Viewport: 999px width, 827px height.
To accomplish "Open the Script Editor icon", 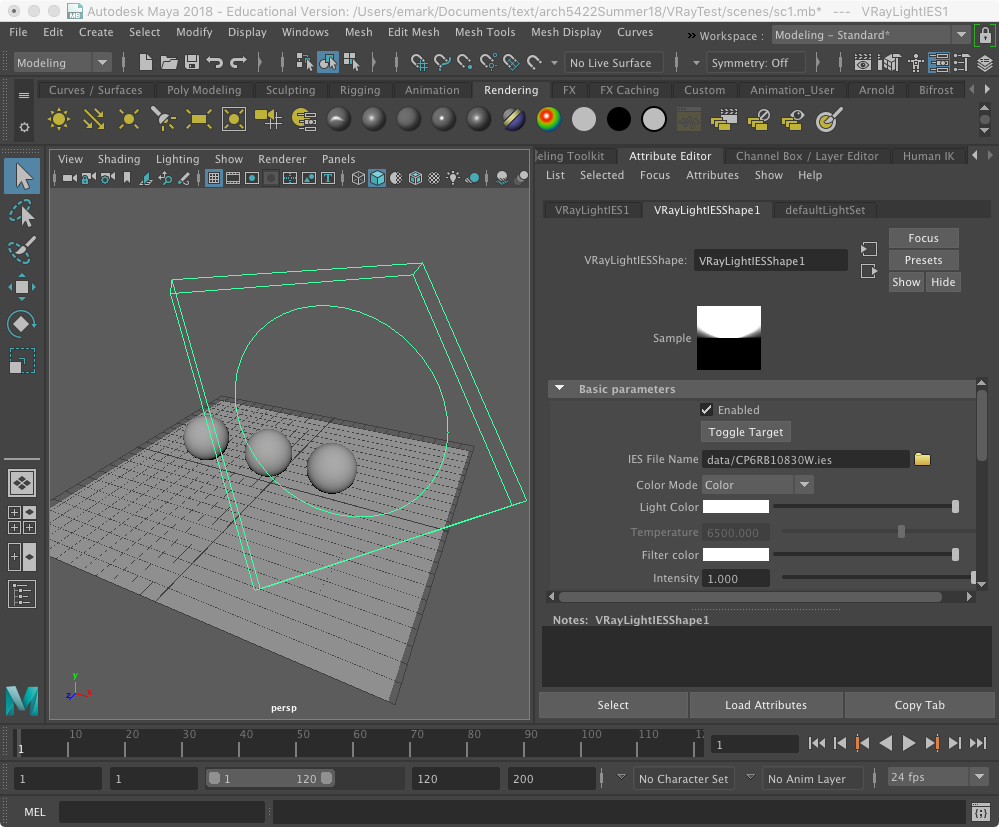I will point(981,812).
